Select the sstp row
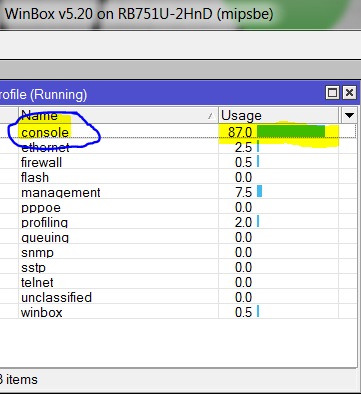The image size is (361, 394). (178, 267)
